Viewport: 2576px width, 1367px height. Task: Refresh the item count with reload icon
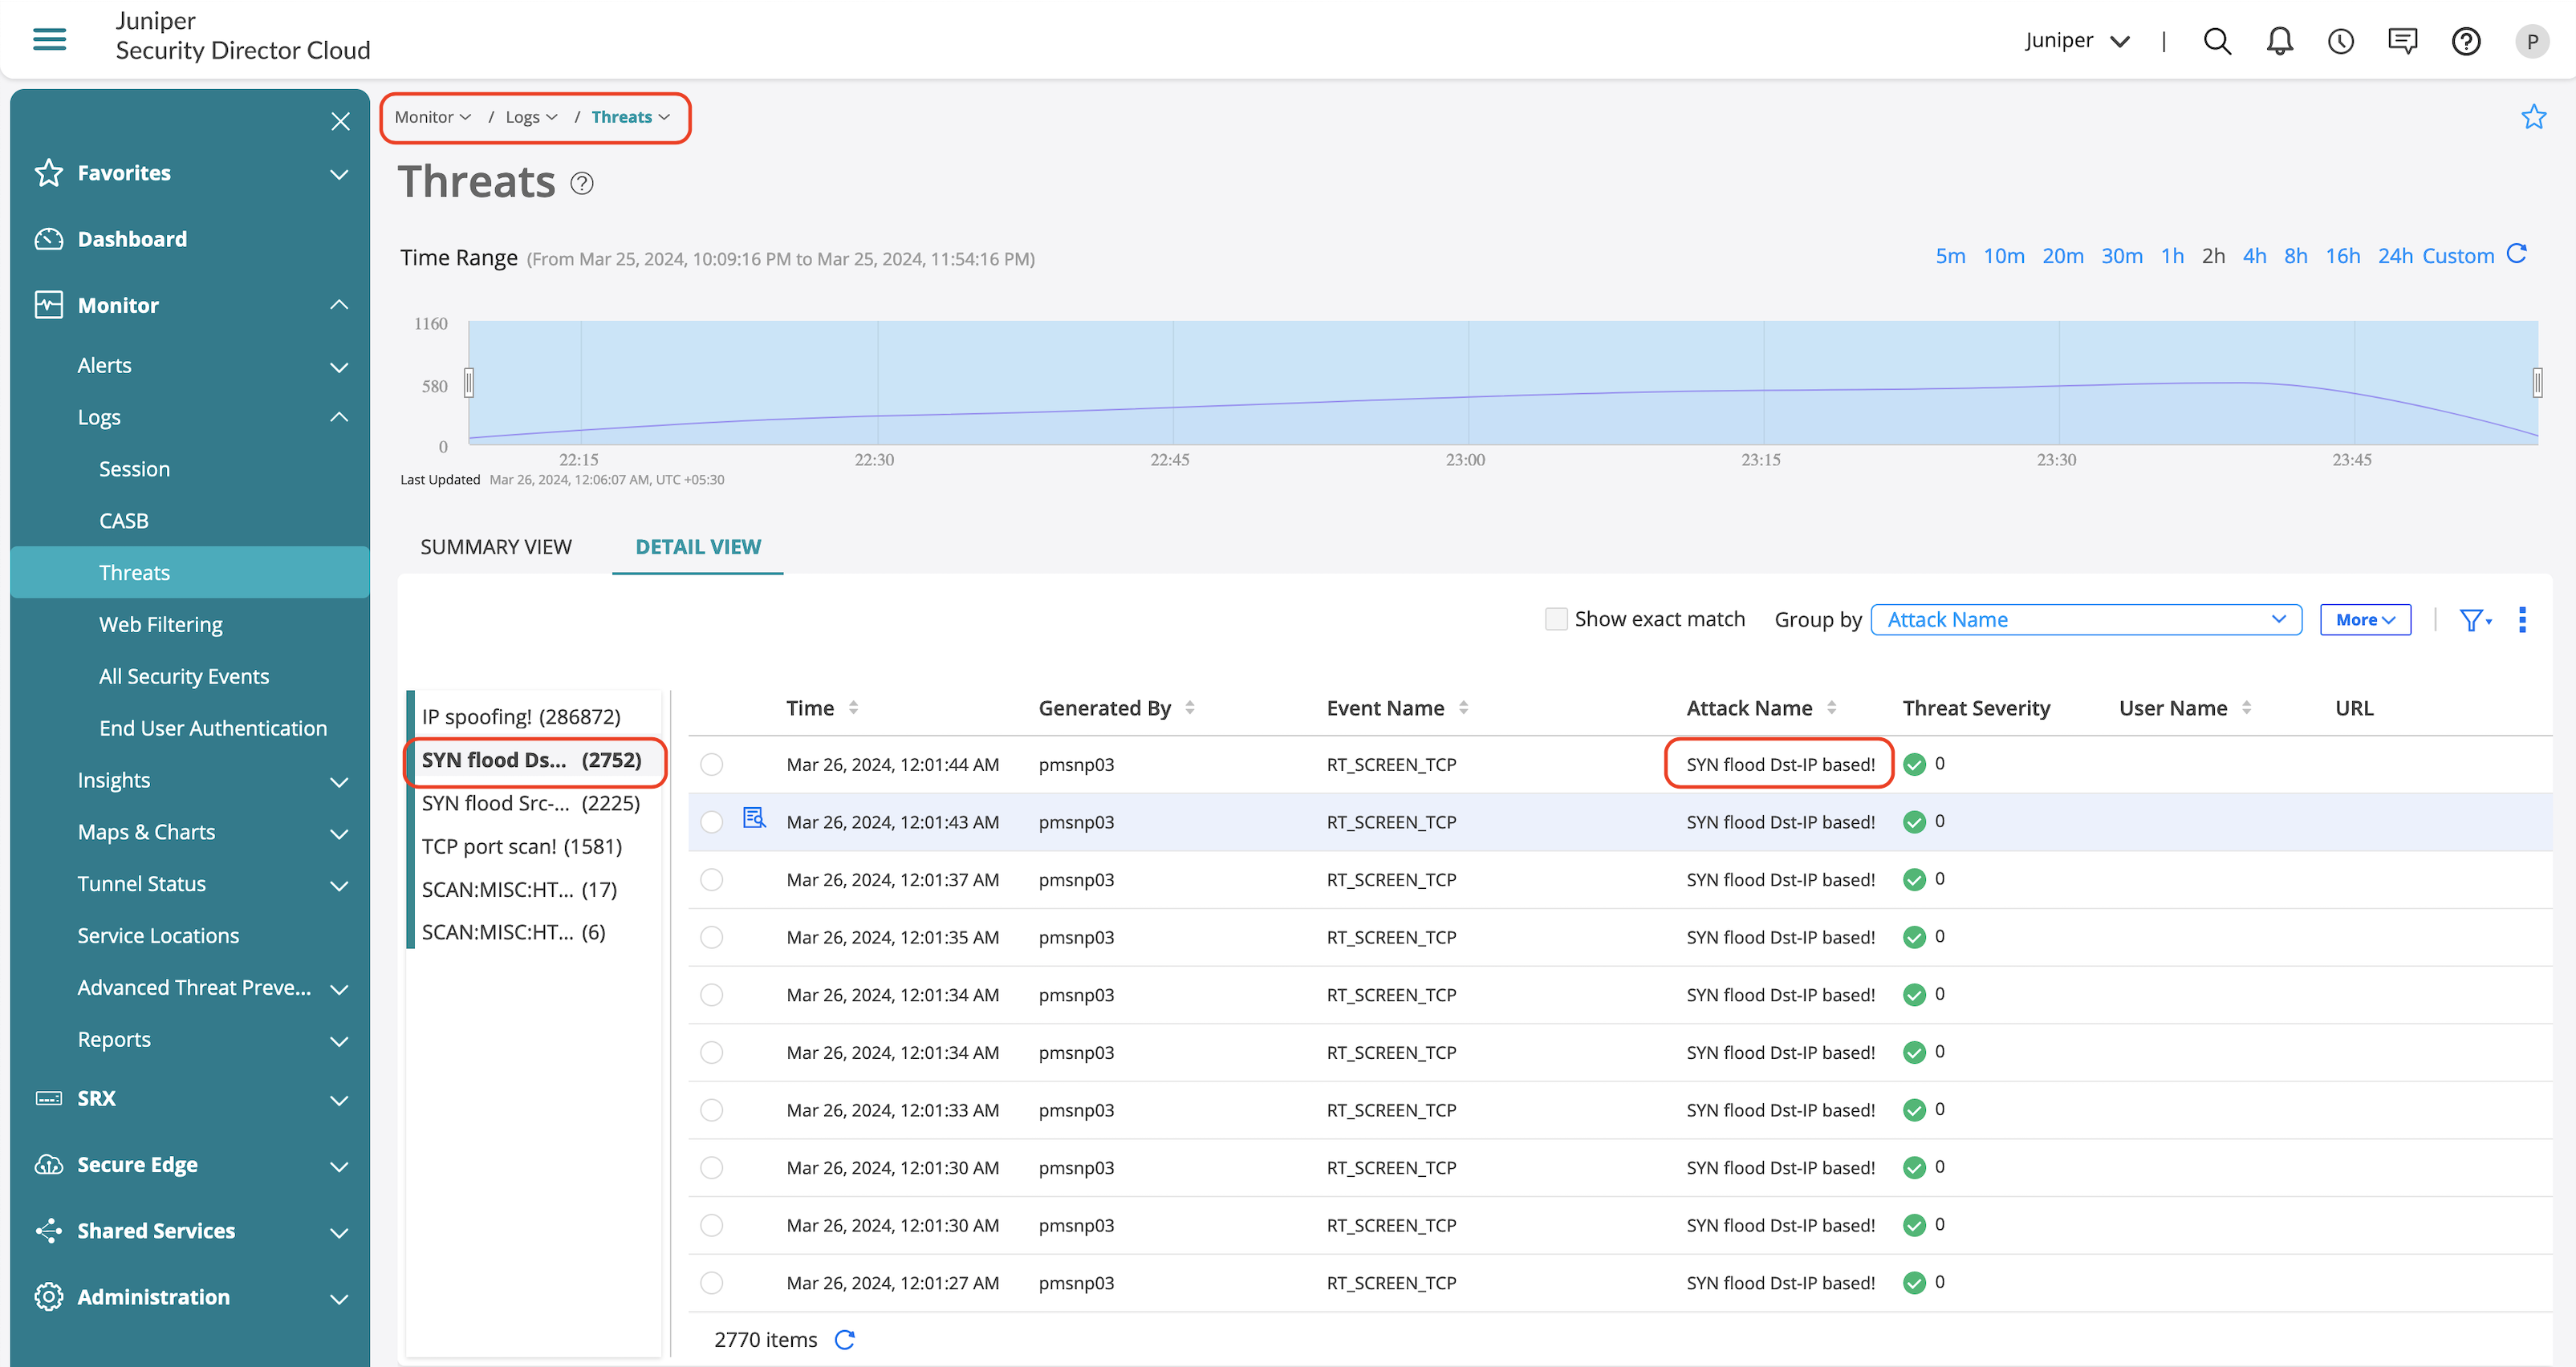(x=845, y=1339)
